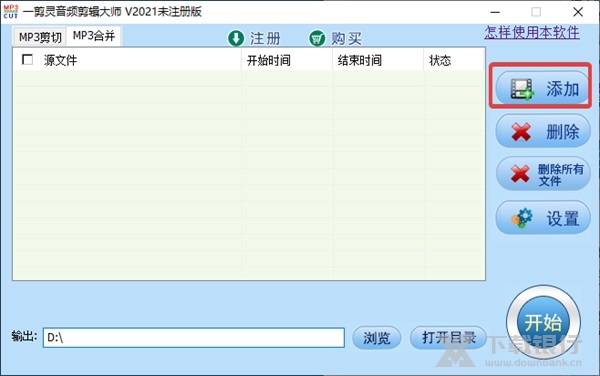This screenshot has width=600, height=376.
Task: Click the 注册 text label
Action: coord(265,39)
